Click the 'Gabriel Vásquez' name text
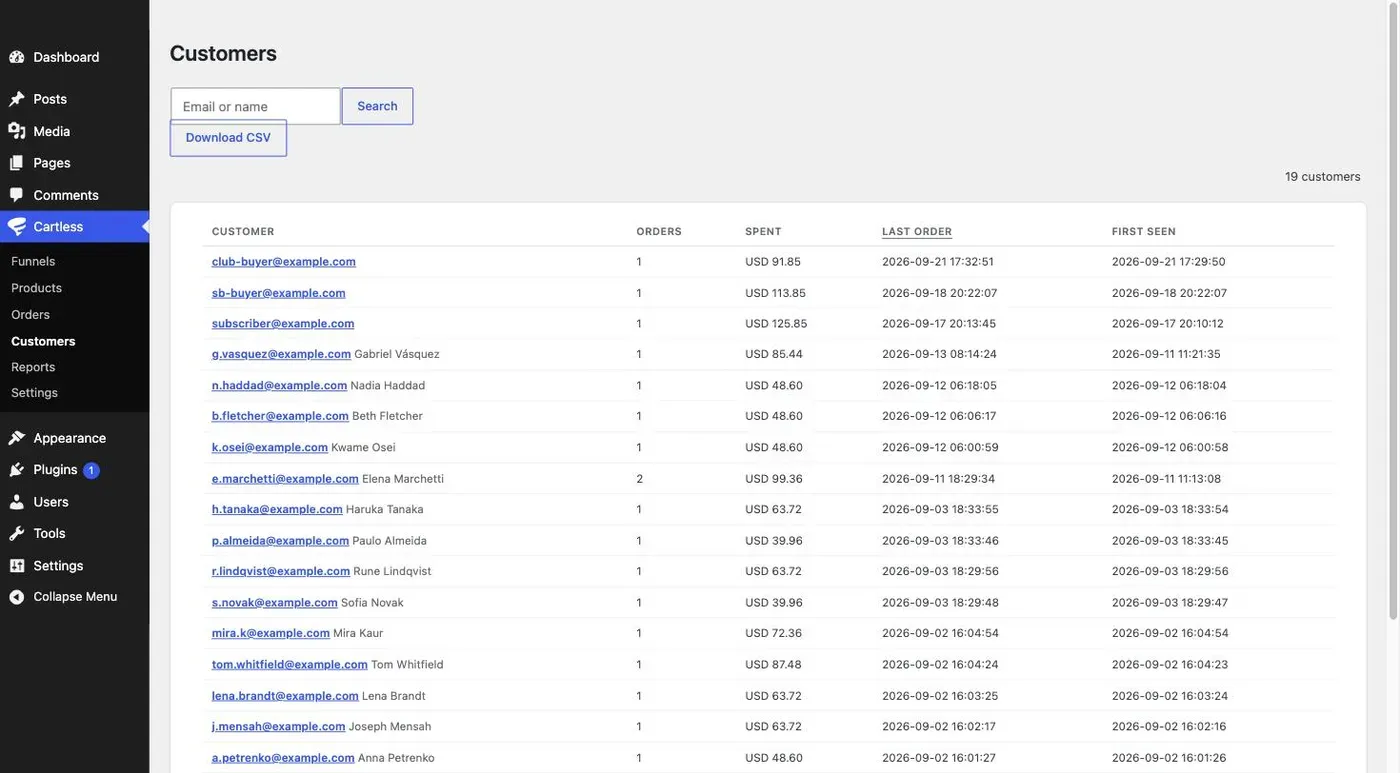Viewport: 1400px width, 773px height. pos(397,354)
